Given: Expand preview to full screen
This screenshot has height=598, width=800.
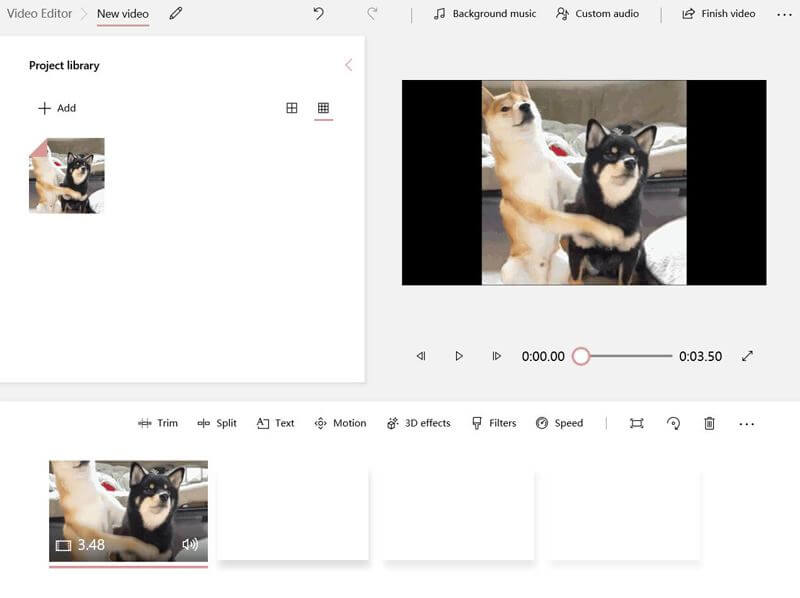Looking at the screenshot, I should tap(747, 356).
